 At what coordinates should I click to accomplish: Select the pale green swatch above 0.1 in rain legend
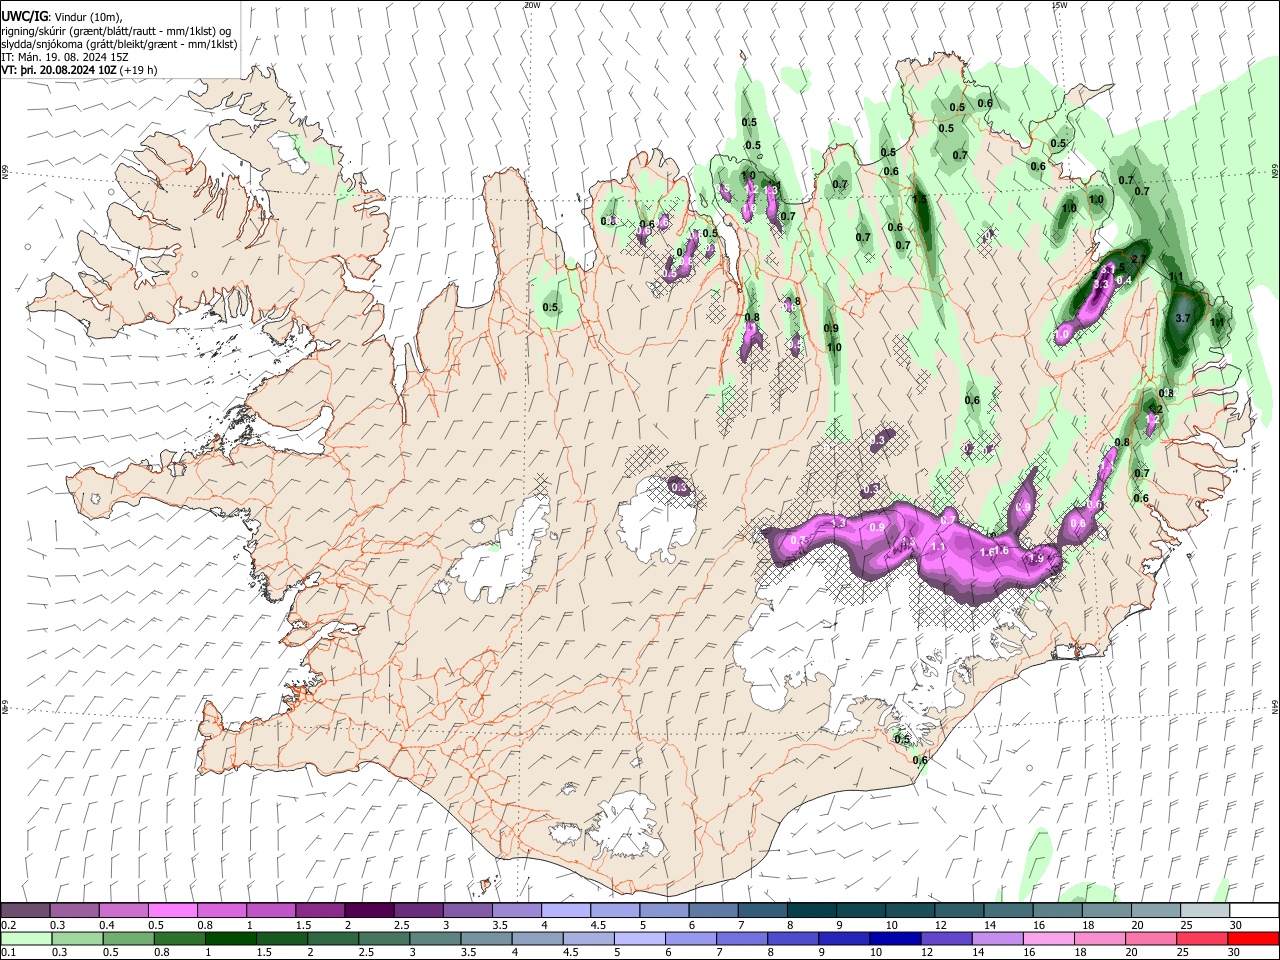[26, 938]
